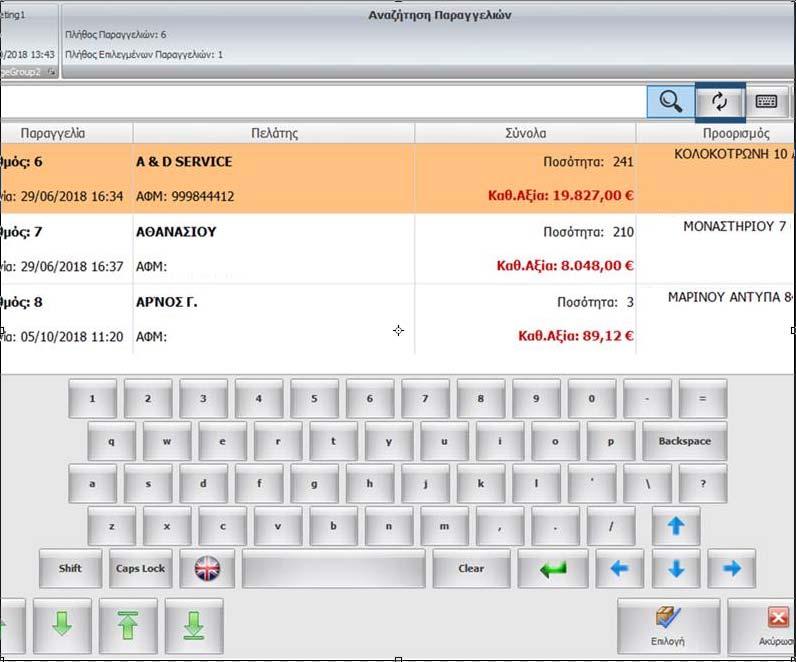Image resolution: width=796 pixels, height=662 pixels.
Task: Jump to first row with green up-to-bar arrow
Action: (128, 625)
